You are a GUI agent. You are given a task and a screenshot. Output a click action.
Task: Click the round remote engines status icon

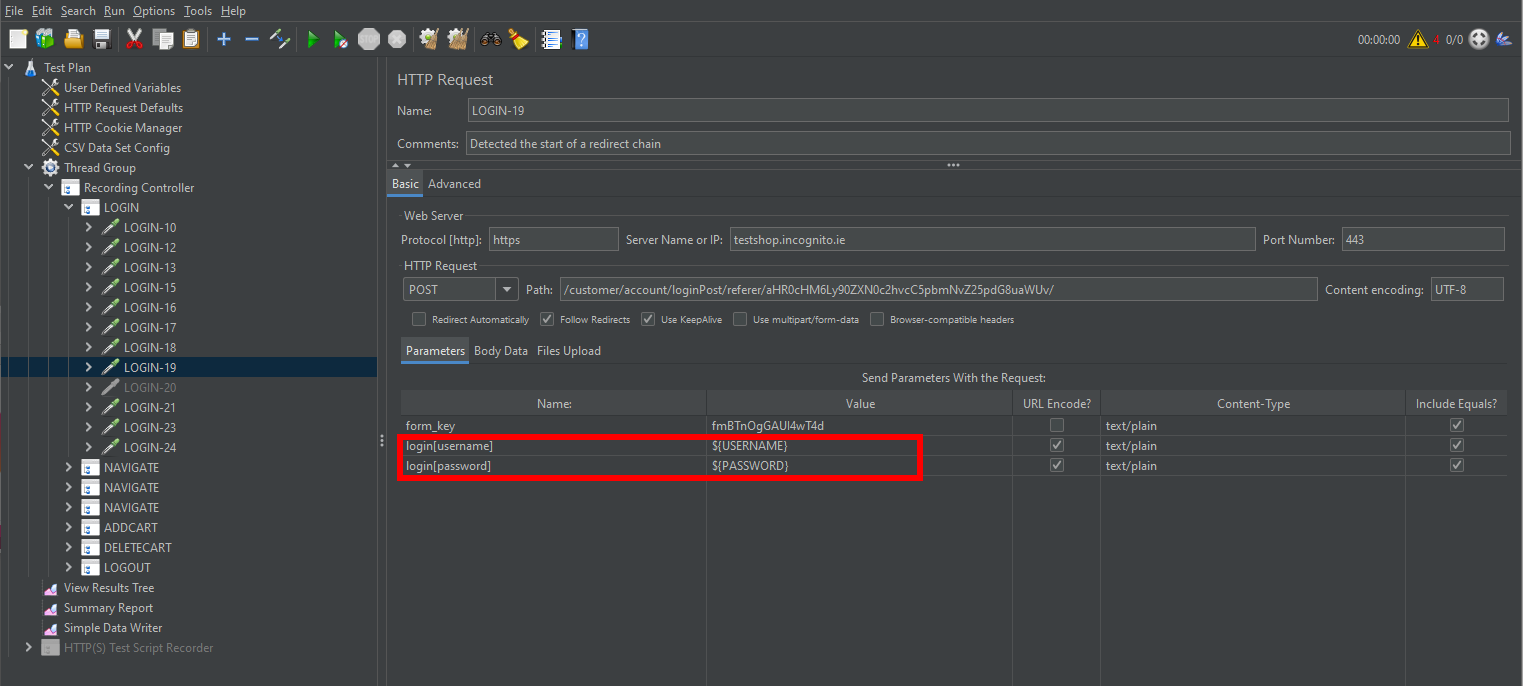pyautogui.click(x=1479, y=39)
